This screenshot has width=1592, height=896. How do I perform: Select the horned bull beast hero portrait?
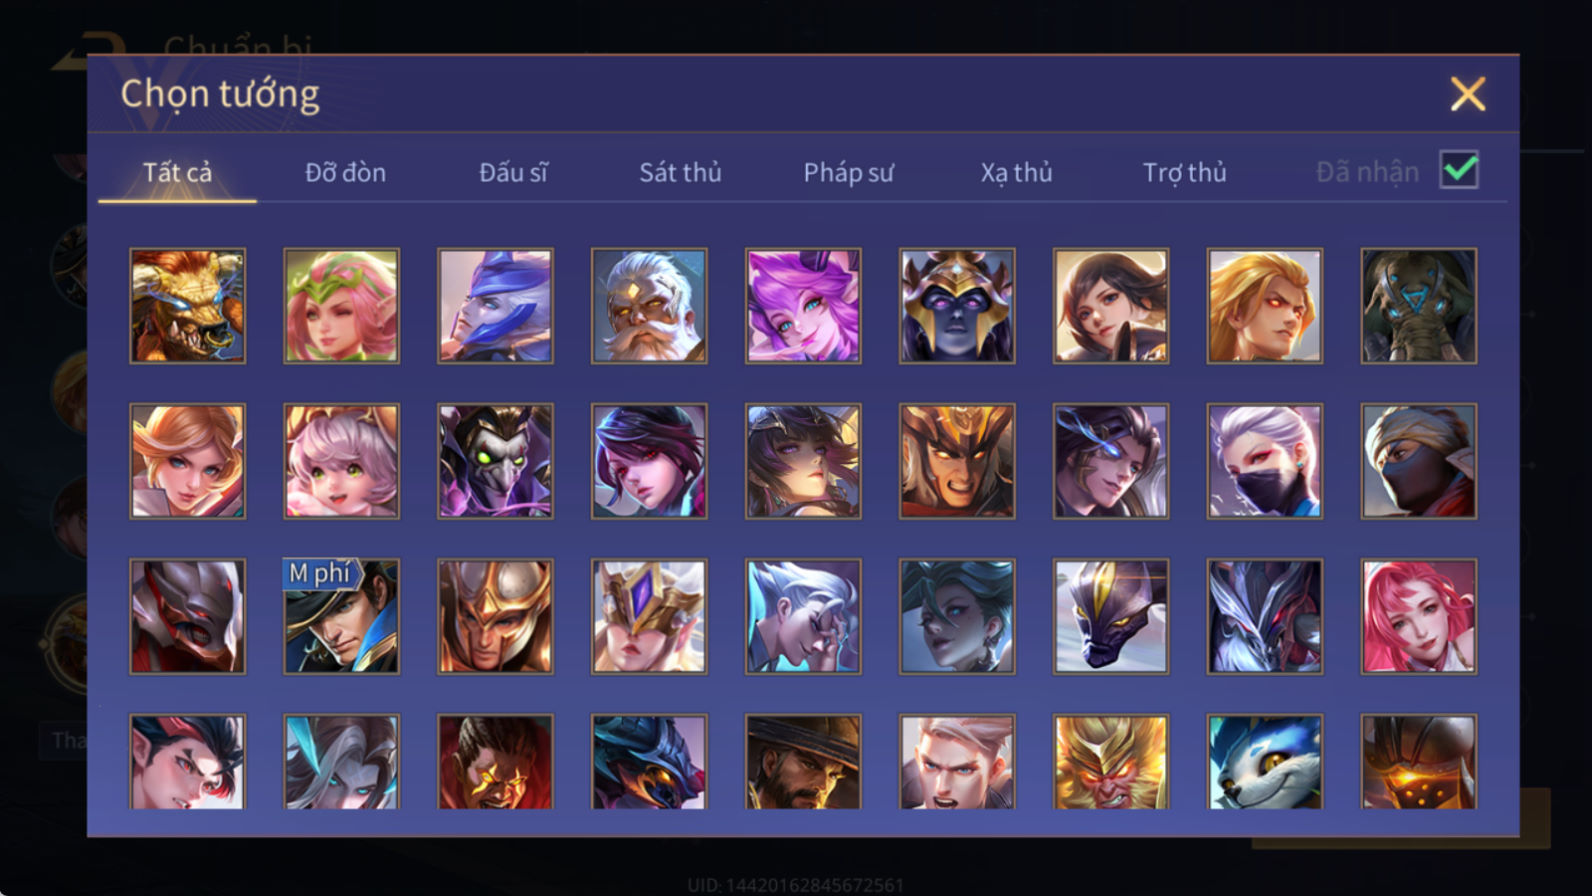pos(188,306)
